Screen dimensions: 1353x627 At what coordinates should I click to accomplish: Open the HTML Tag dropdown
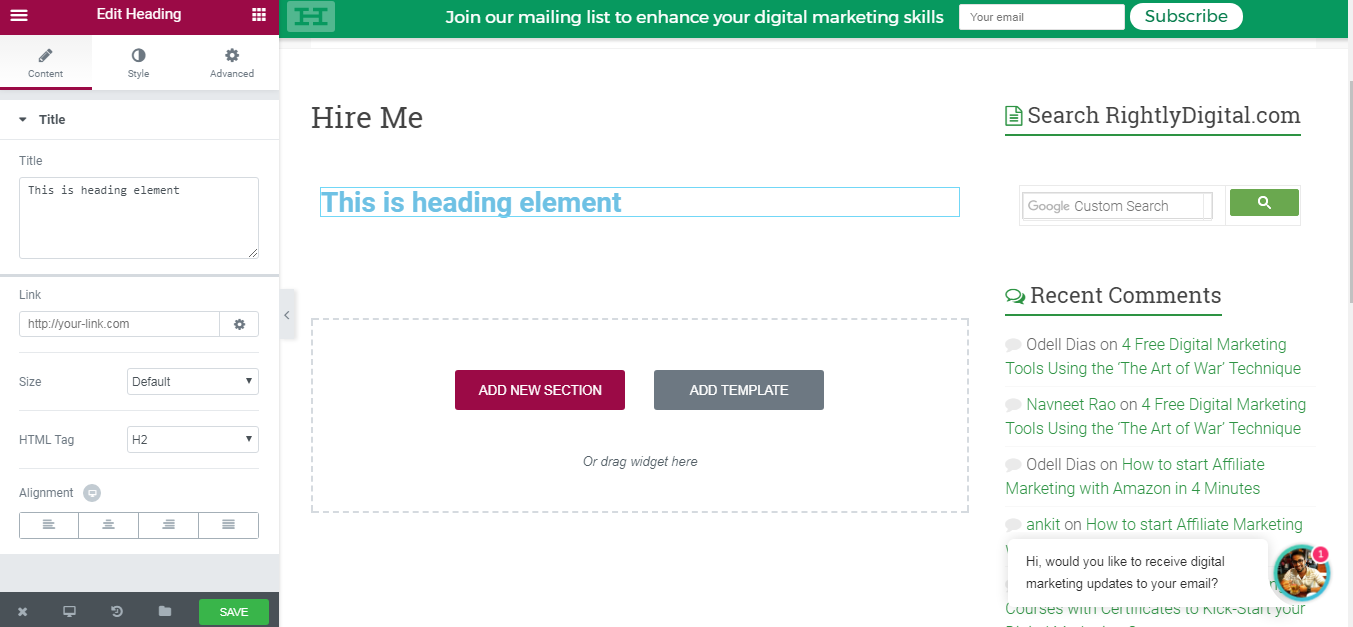(193, 439)
